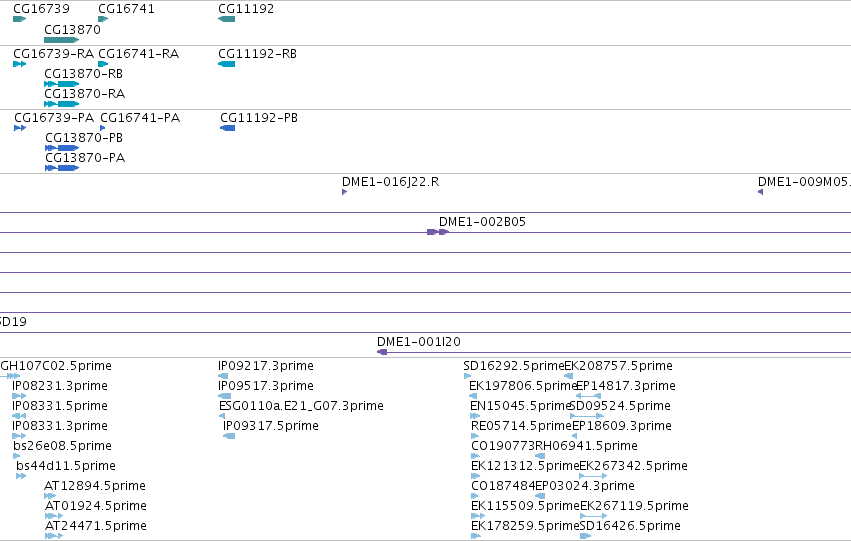
Task: Click the DME1-016J22.R BAC end
Action: click(x=345, y=192)
